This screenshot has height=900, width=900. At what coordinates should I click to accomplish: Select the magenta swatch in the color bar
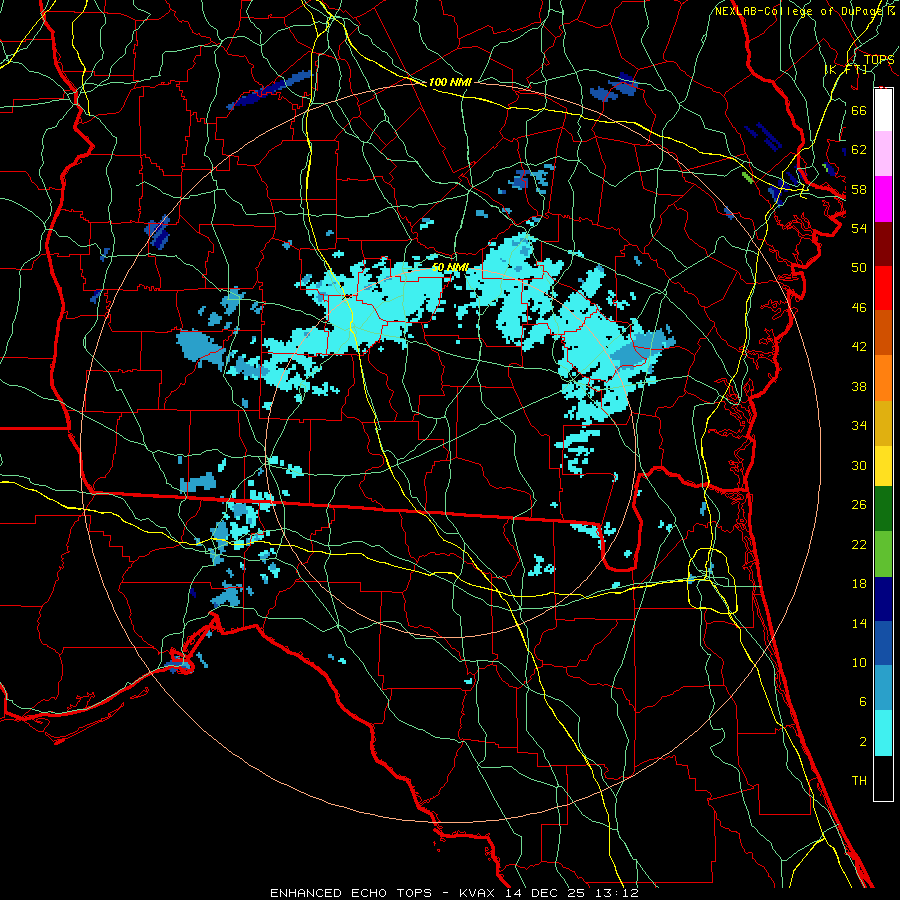pos(883,199)
